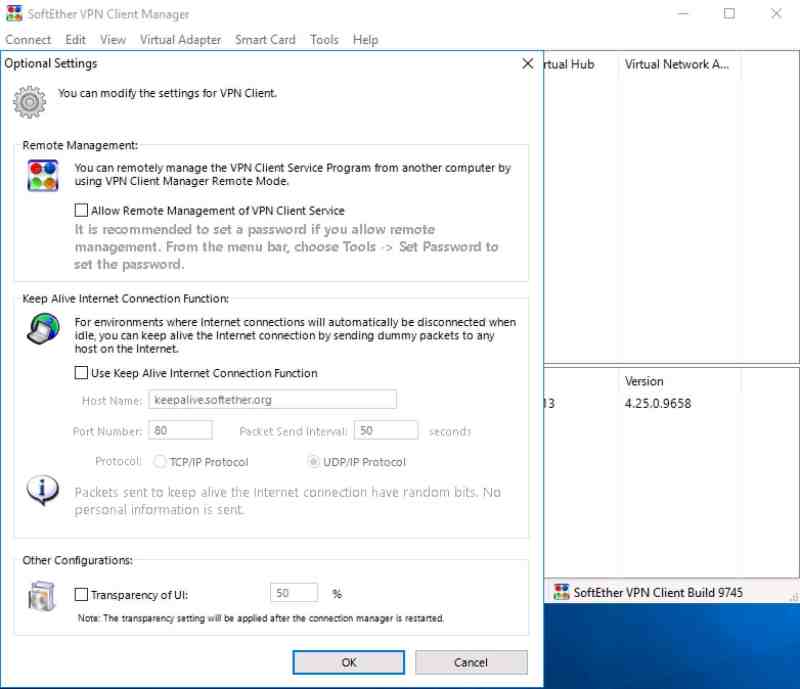Screen dimensions: 800x689
Task: Click the information speech-bubble icon
Action: 42,489
